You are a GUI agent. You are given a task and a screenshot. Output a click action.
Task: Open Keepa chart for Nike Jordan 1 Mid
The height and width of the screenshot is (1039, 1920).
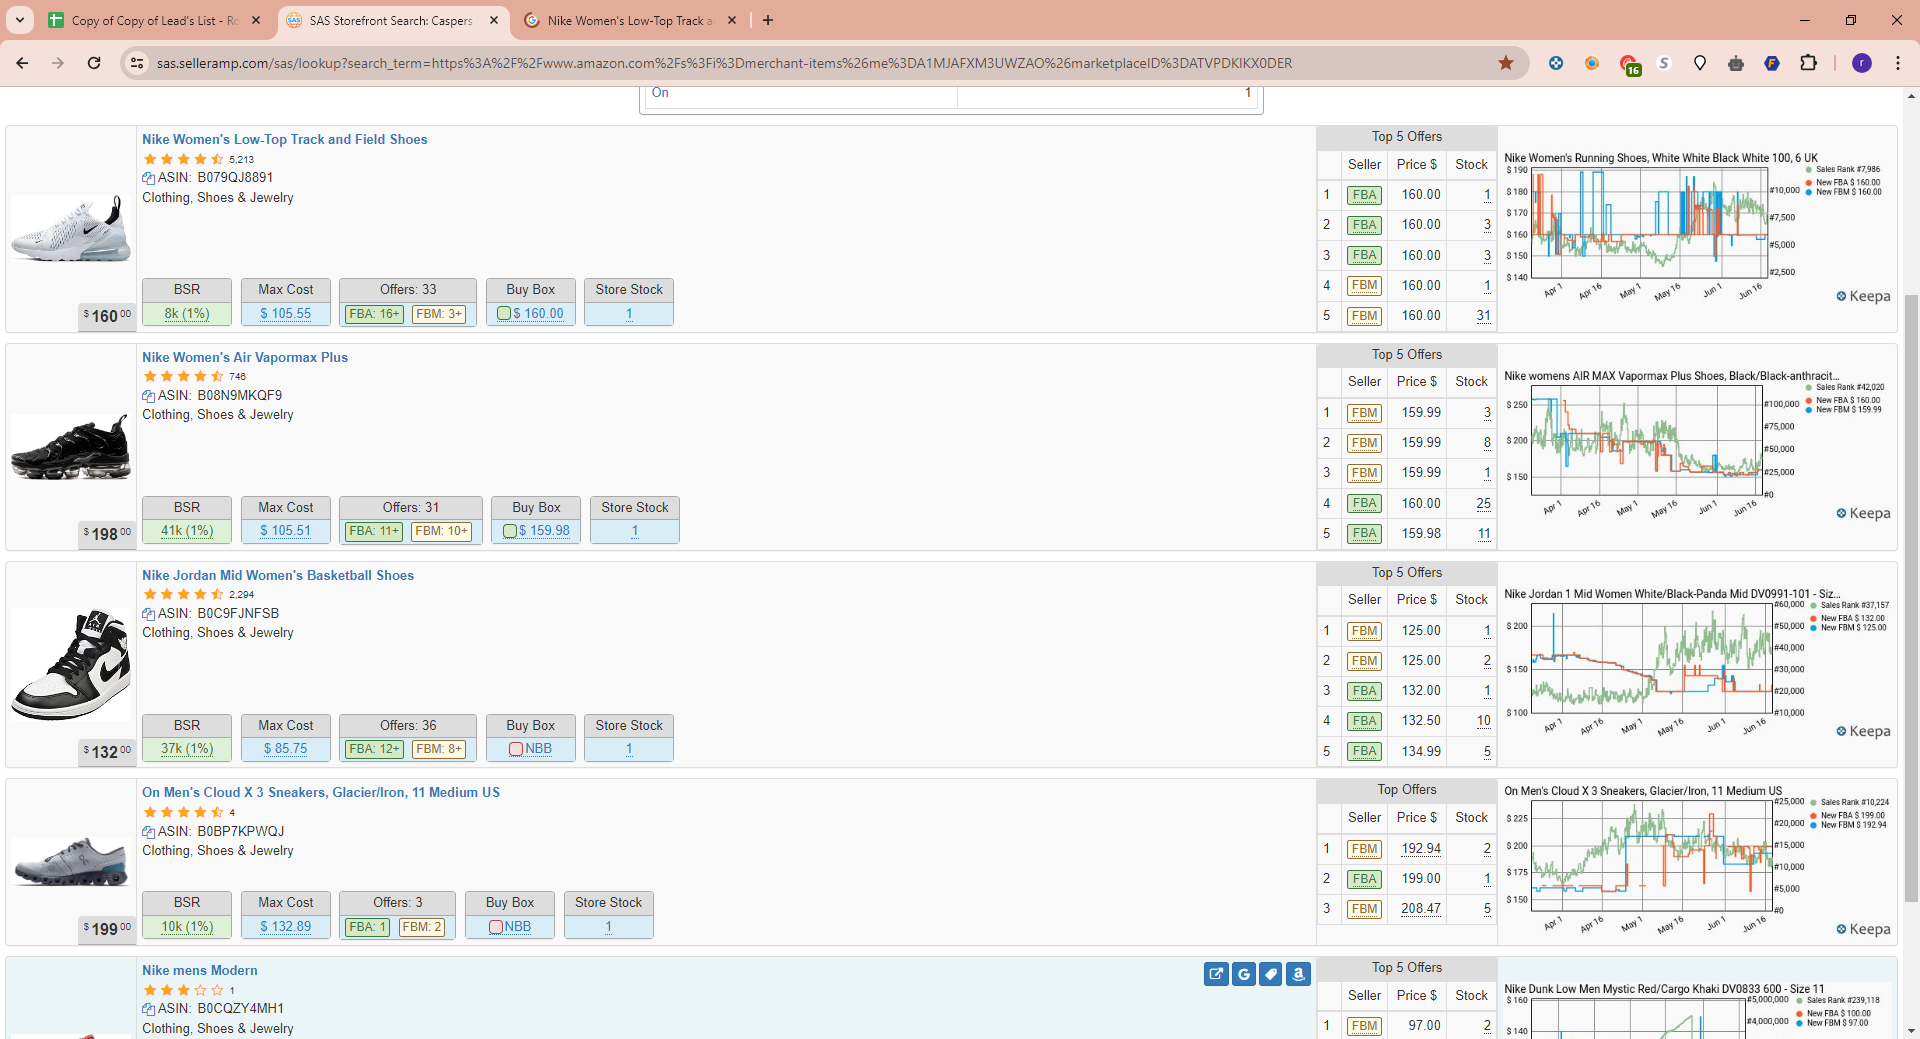(1697, 664)
